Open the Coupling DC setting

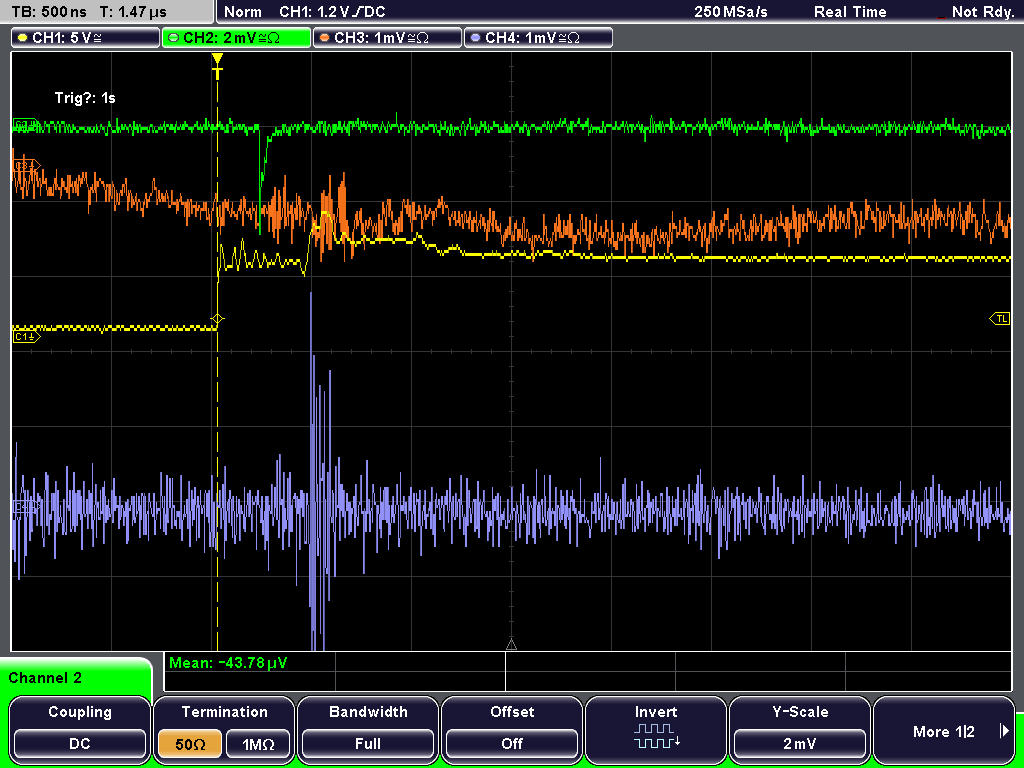[x=80, y=743]
